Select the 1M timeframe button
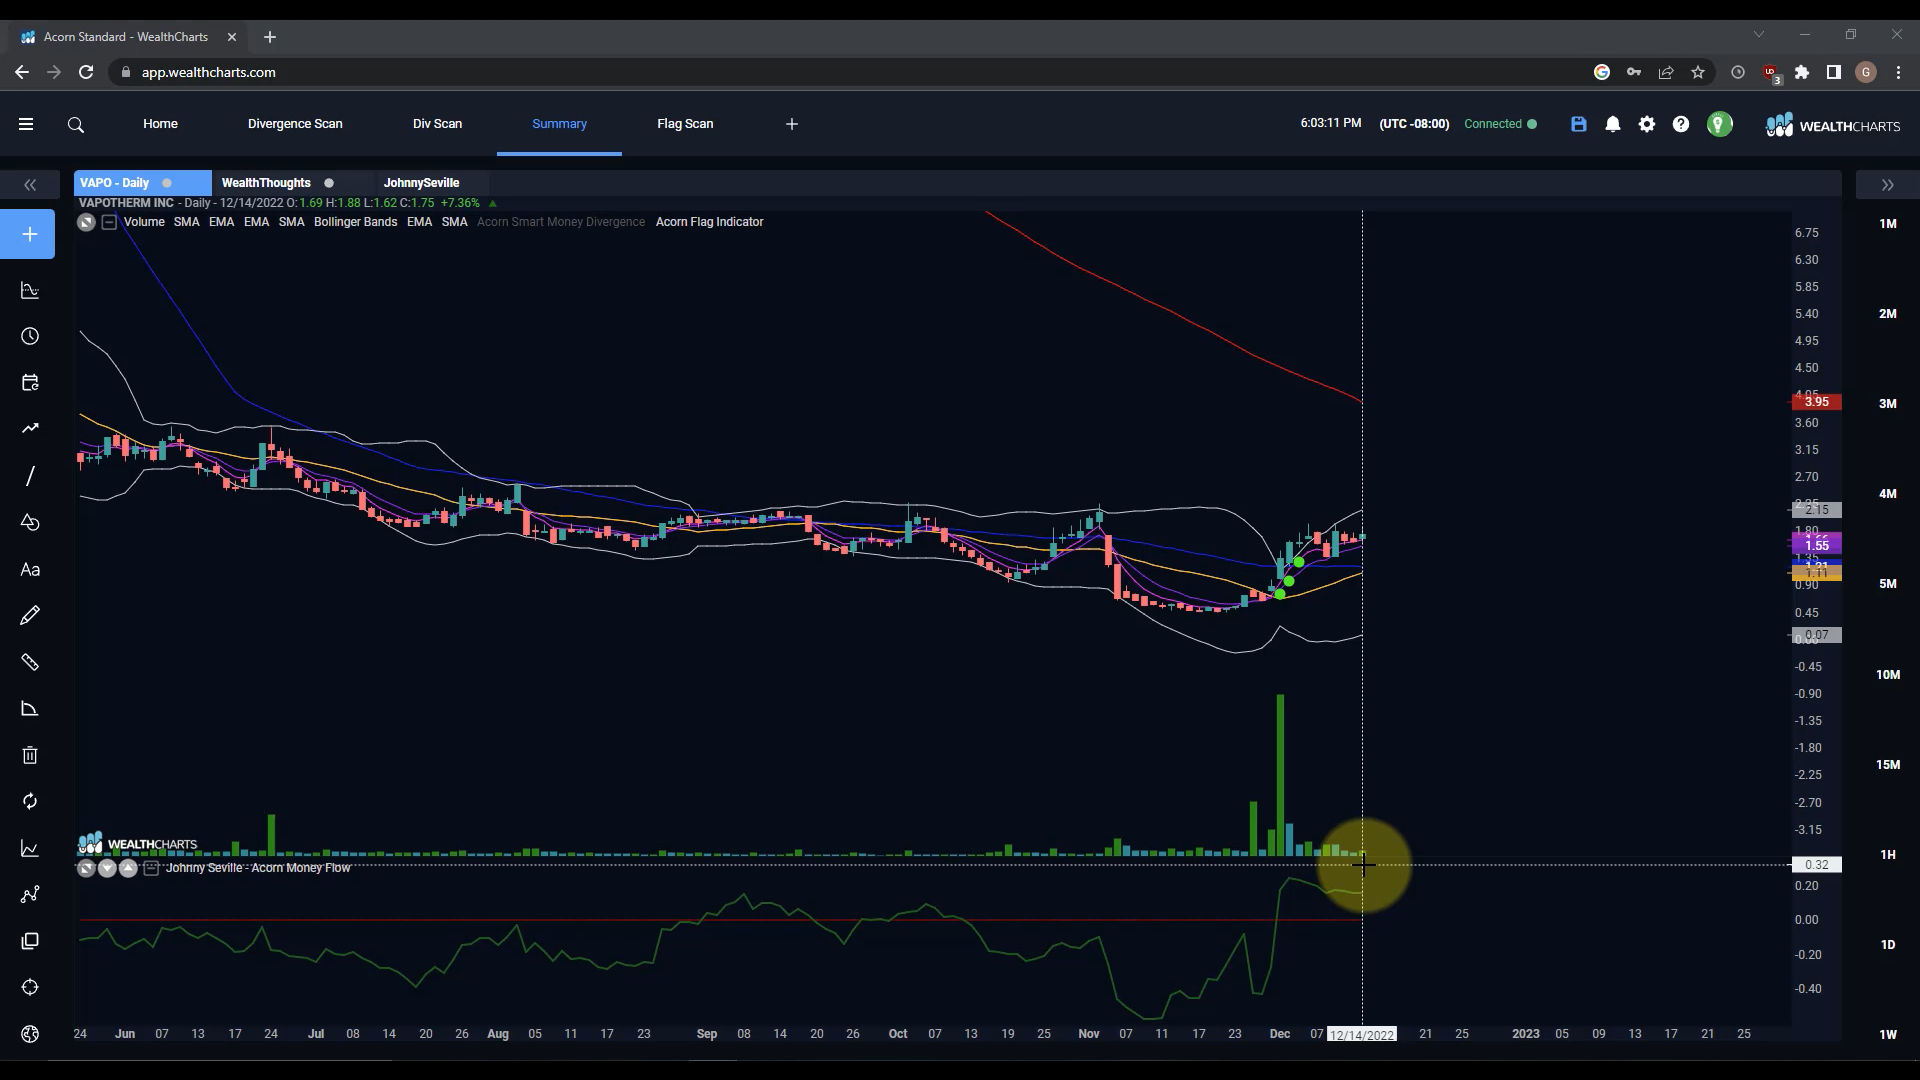The image size is (1920, 1080). point(1888,224)
